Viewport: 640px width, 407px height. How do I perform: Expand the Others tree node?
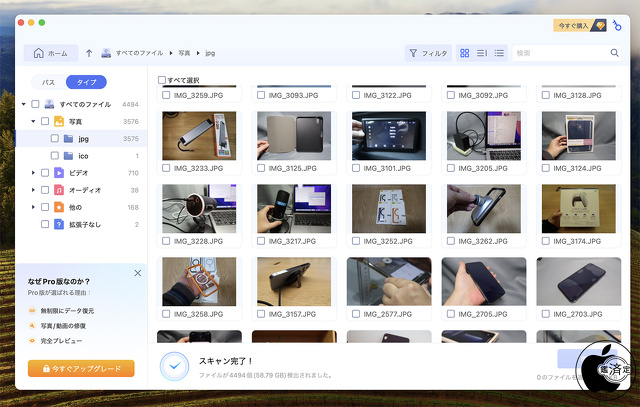[x=33, y=207]
